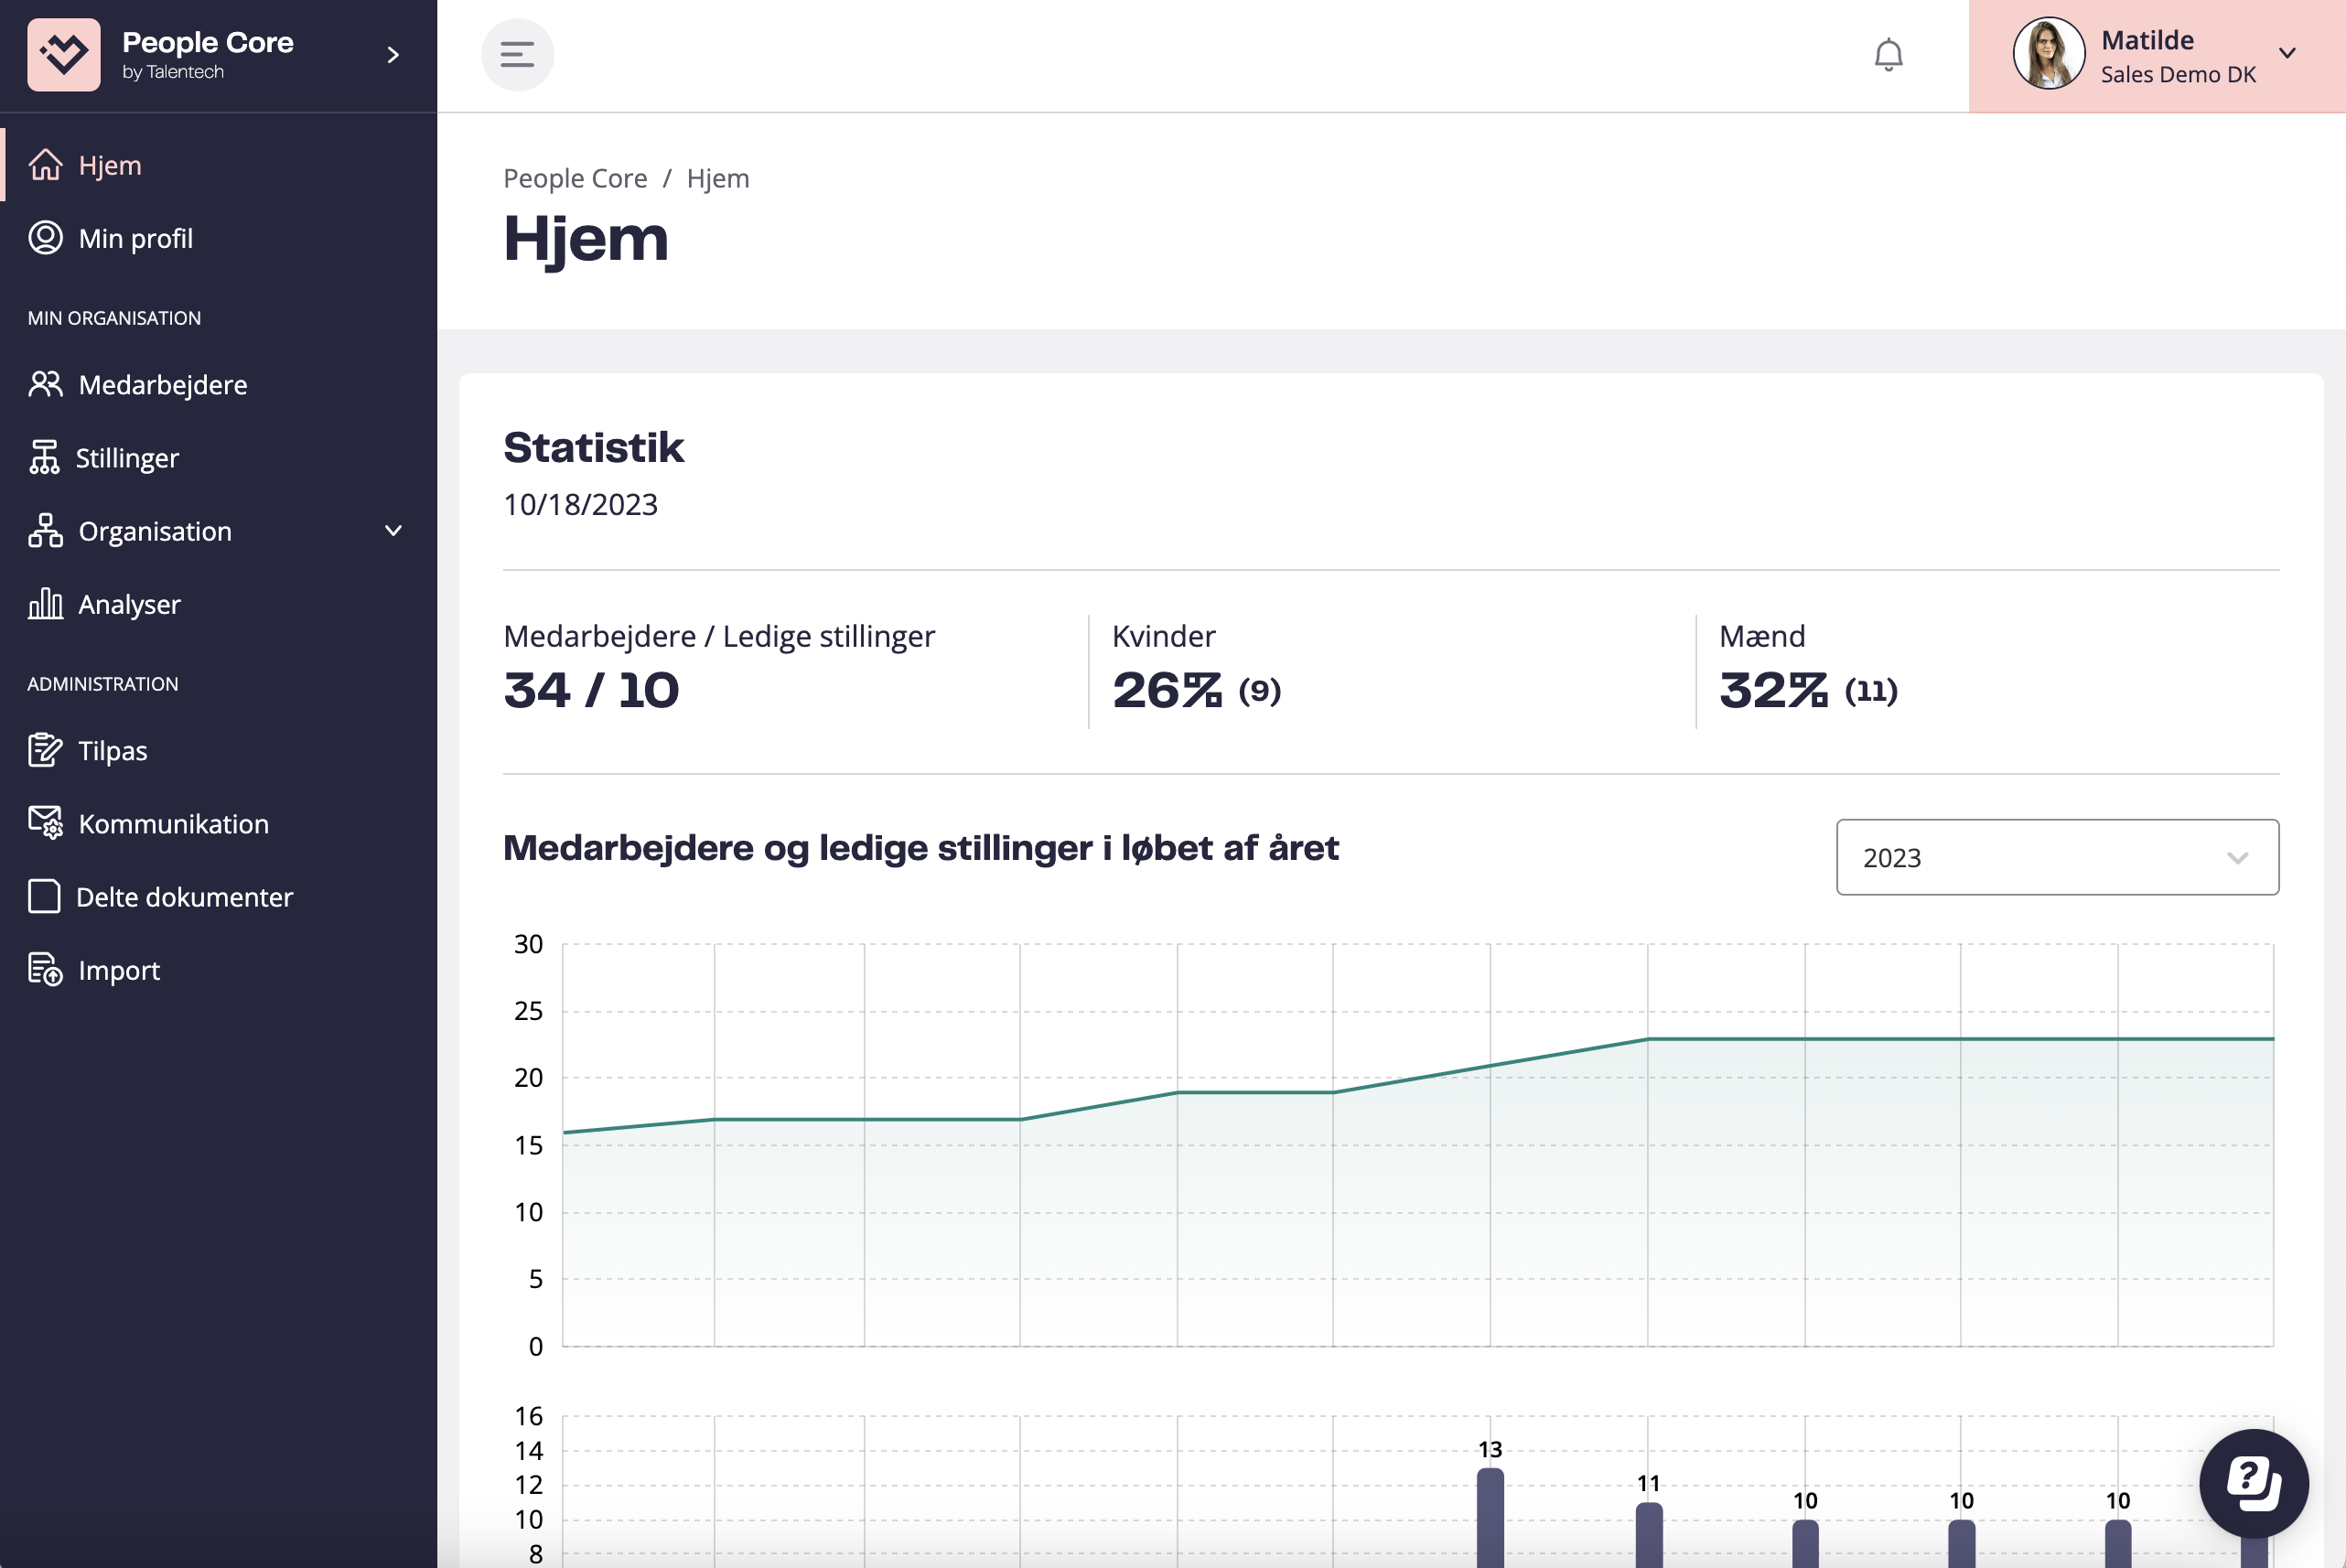Go to Min profil menu item

pos(135,238)
